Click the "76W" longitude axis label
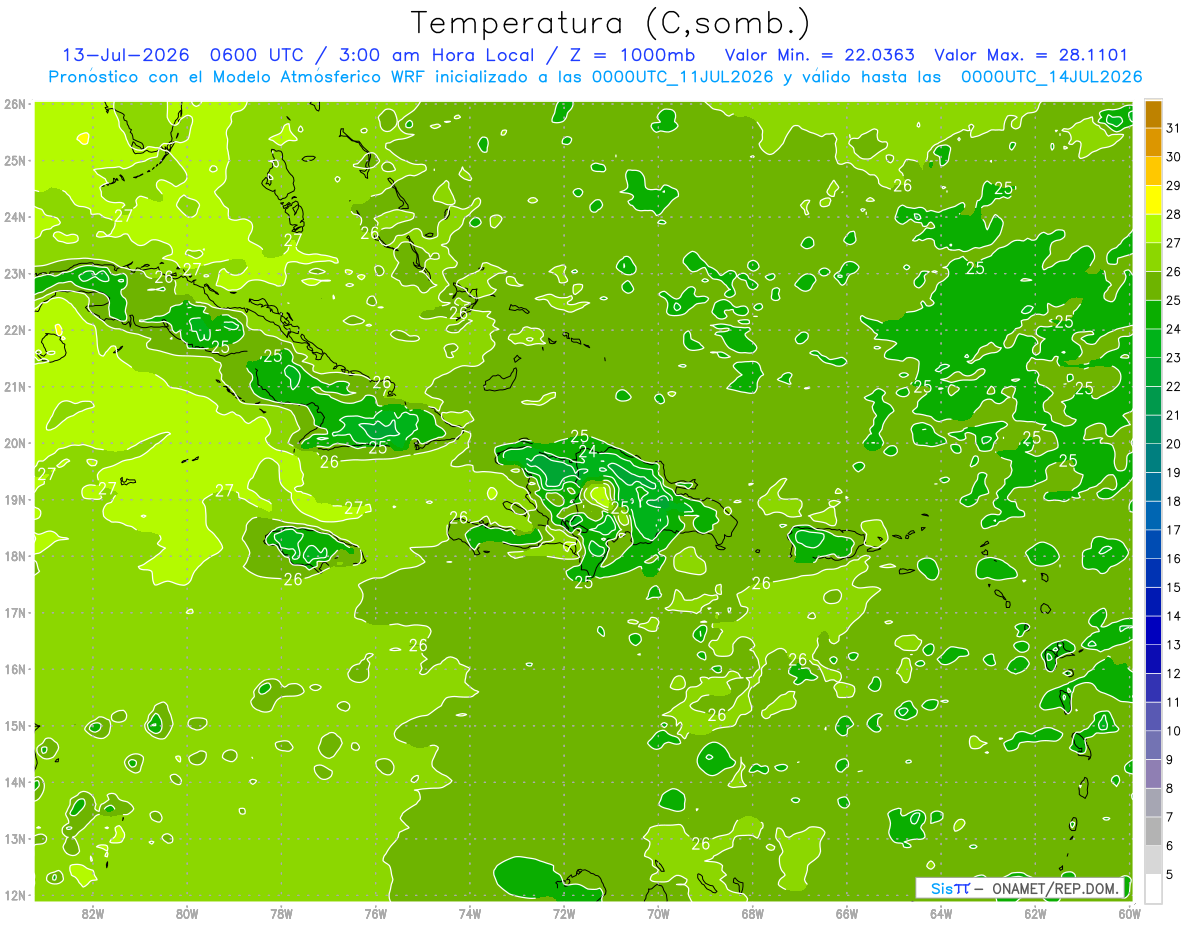This screenshot has width=1200, height=927. [375, 913]
